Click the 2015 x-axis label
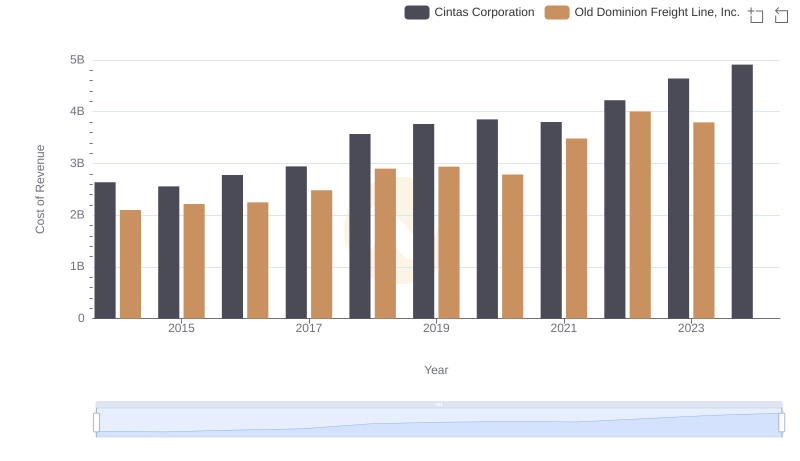Image resolution: width=800 pixels, height=461 pixels. (x=181, y=328)
